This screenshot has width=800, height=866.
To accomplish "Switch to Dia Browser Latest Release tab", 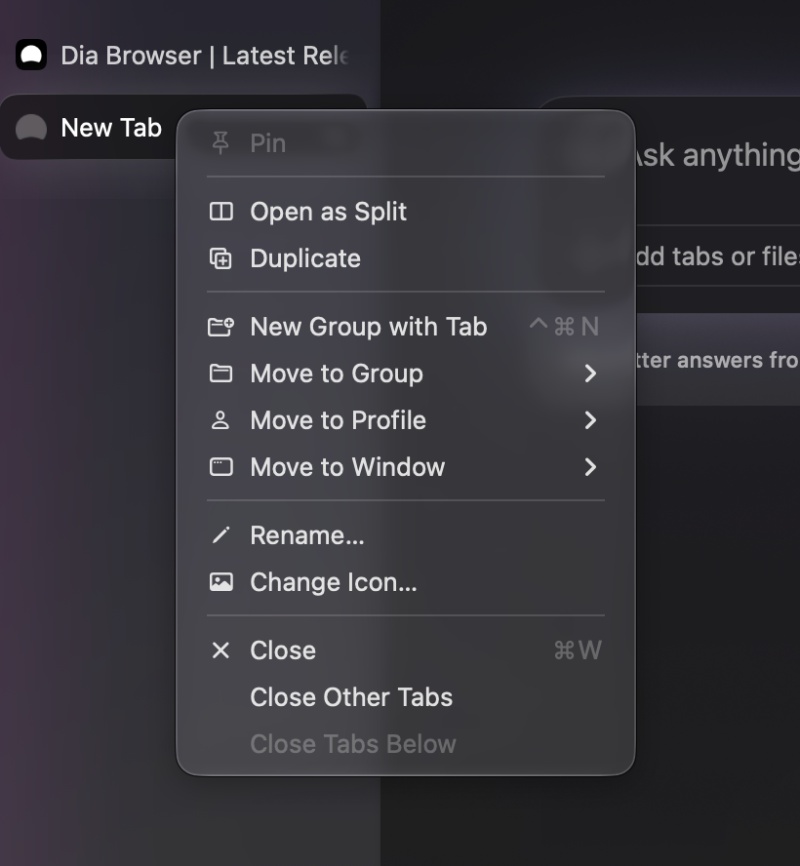I will coord(182,55).
